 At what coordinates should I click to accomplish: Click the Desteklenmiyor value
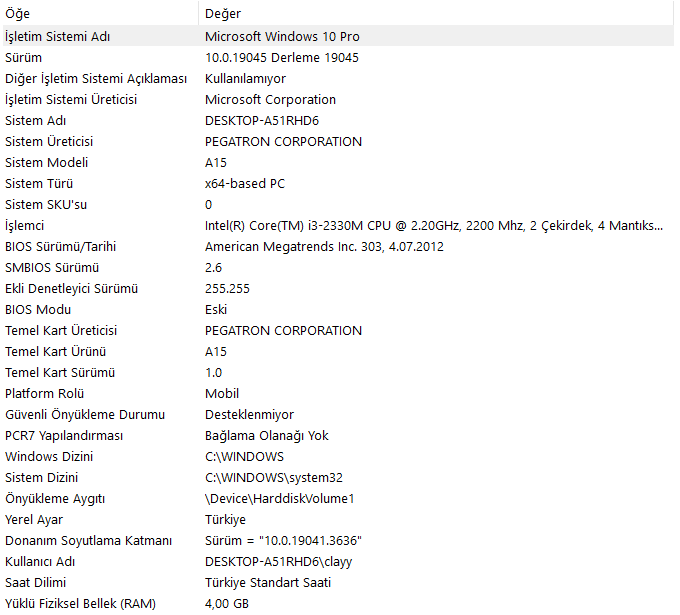[249, 415]
